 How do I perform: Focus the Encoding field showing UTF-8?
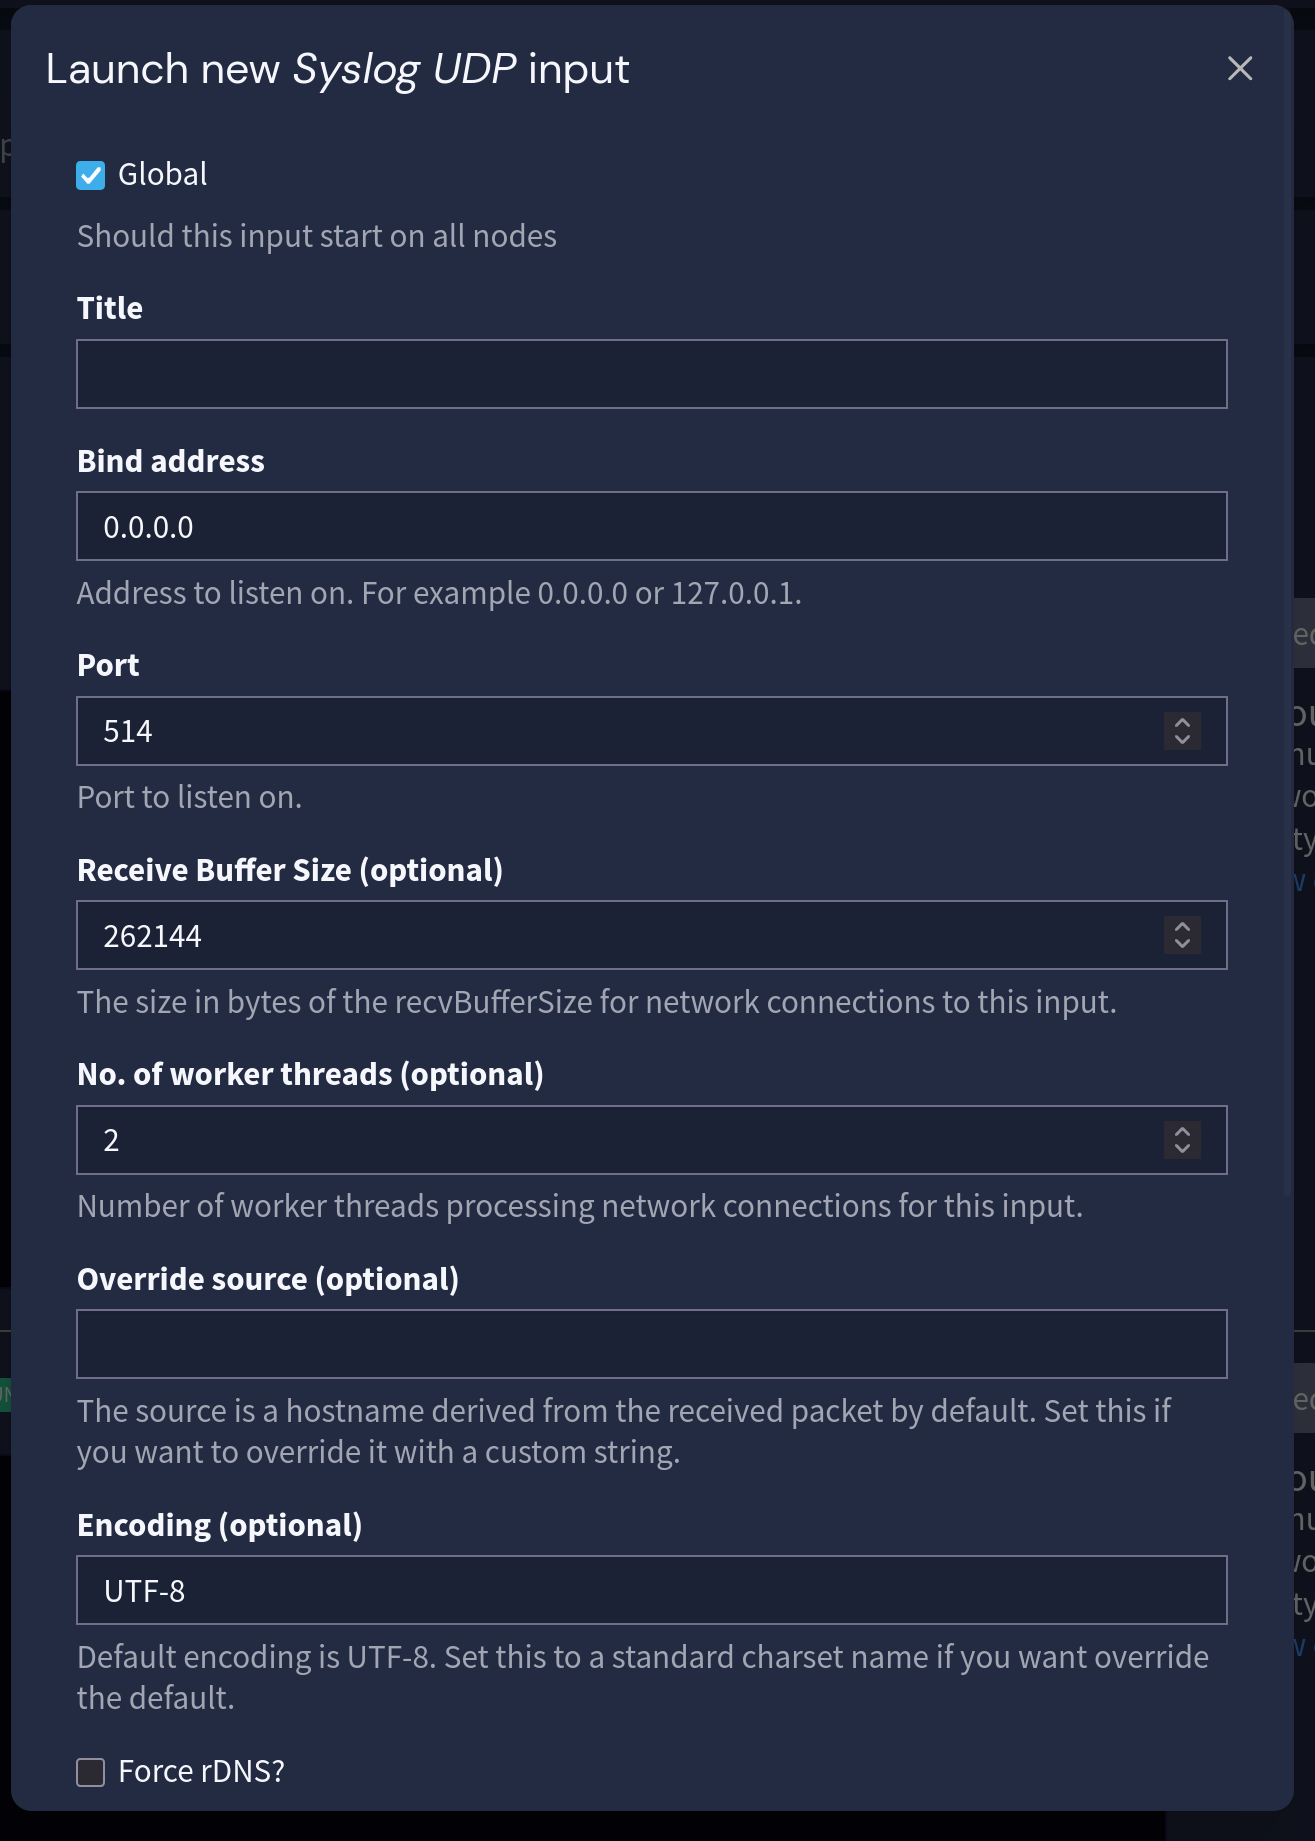(650, 1590)
